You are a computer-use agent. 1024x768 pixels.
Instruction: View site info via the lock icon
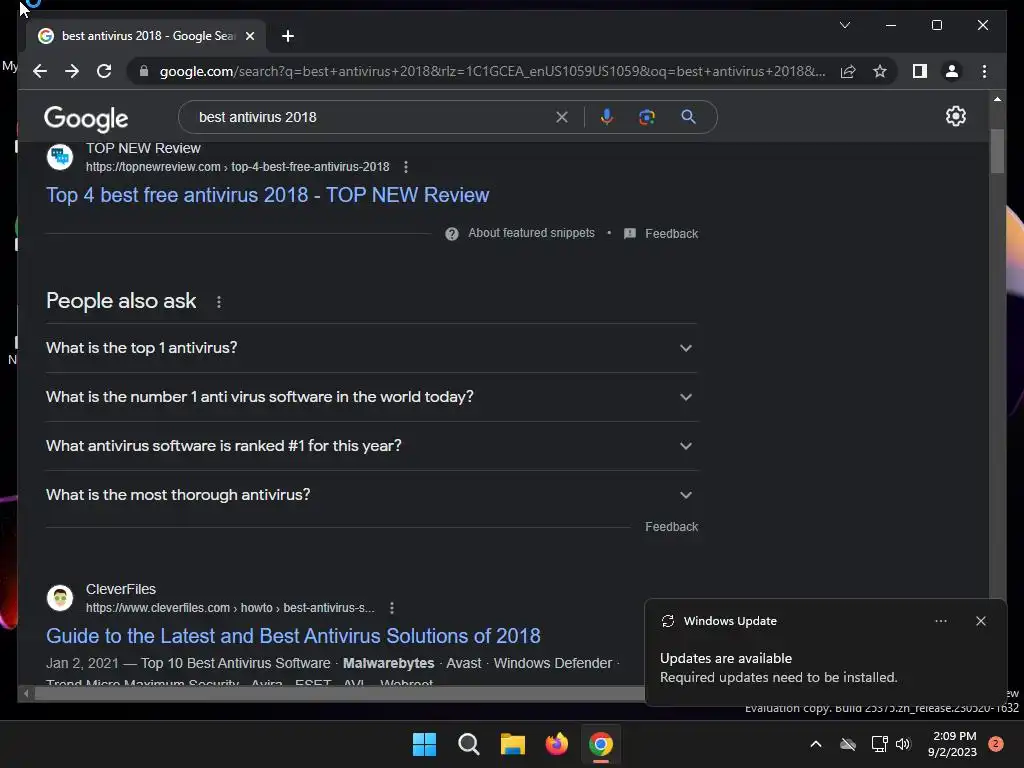point(144,71)
